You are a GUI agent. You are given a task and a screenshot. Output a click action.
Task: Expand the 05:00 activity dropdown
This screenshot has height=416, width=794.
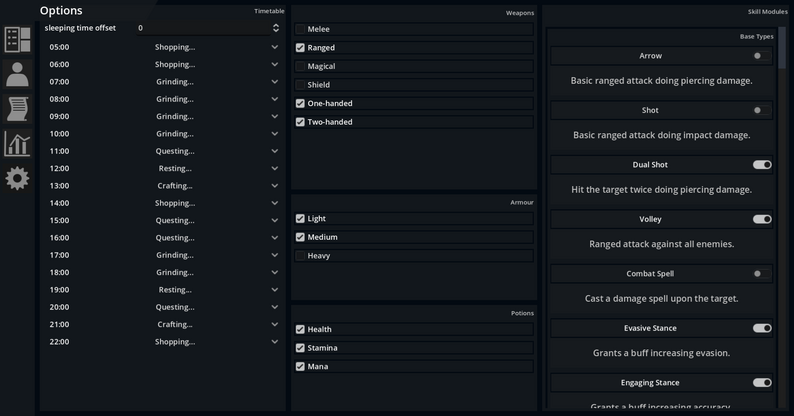click(275, 47)
